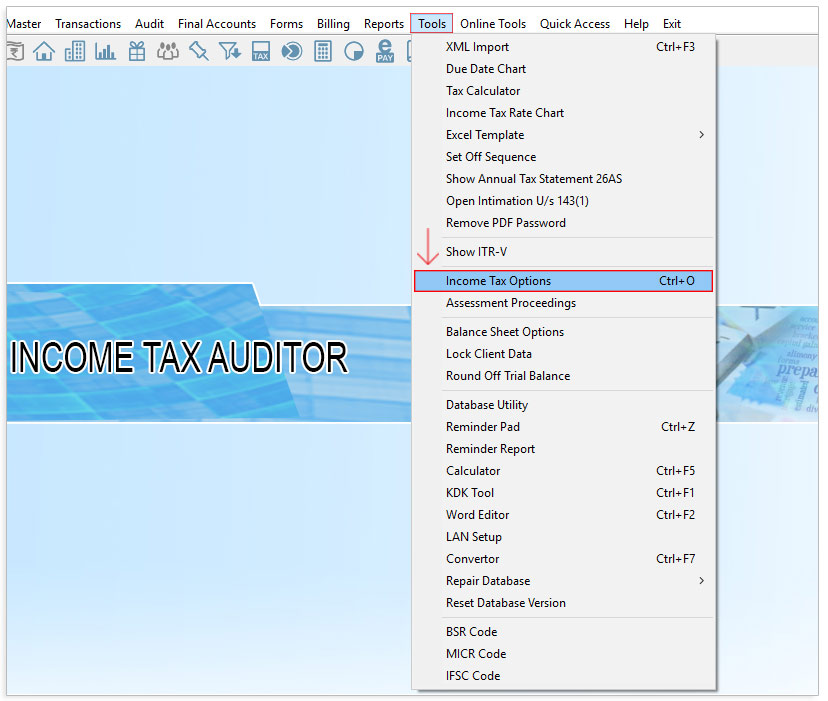This screenshot has width=828, height=701.
Task: Expand the Excel Template submenu
Action: pos(563,135)
